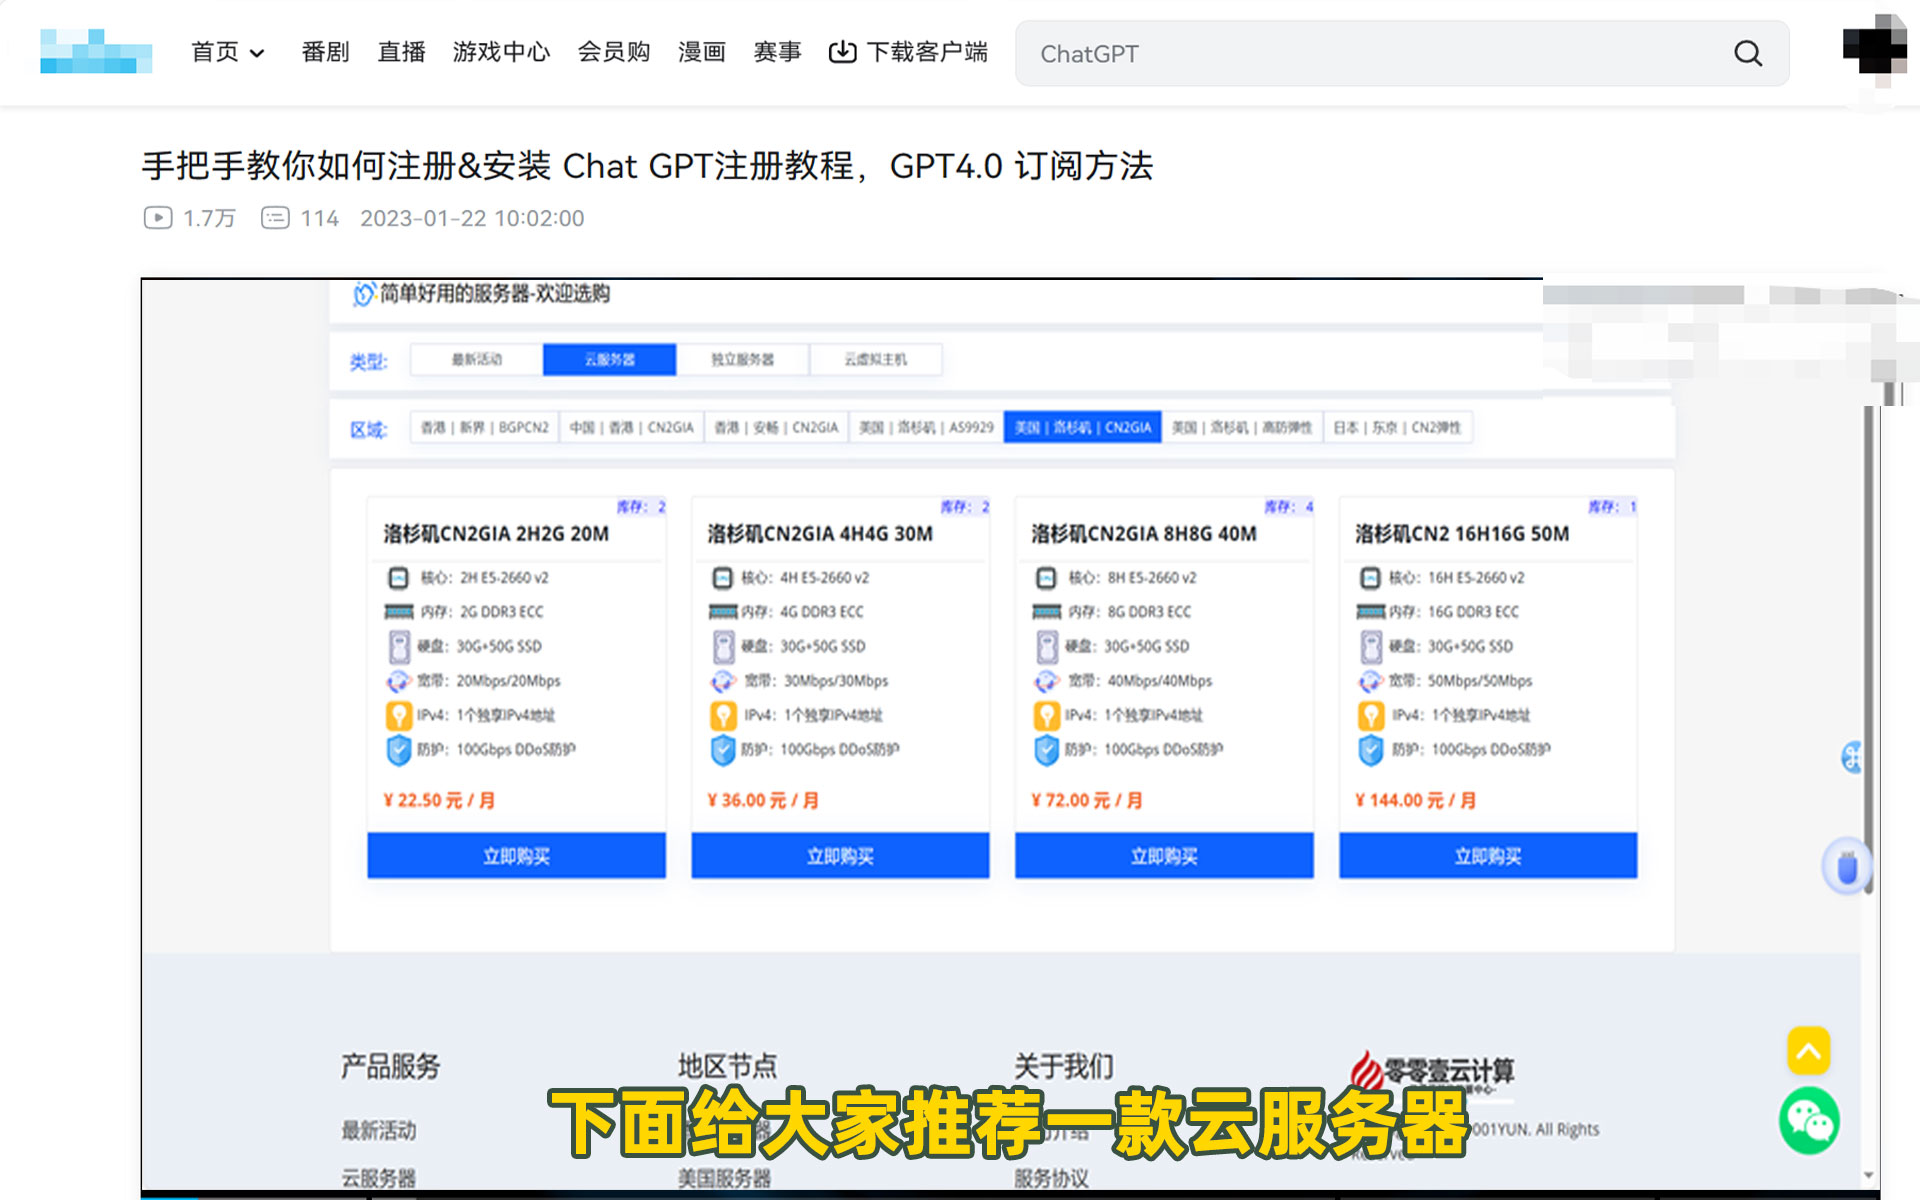The height and width of the screenshot is (1200, 1920).
Task: Click the upload date 2023-01-22 10:02:00
Action: coord(472,218)
